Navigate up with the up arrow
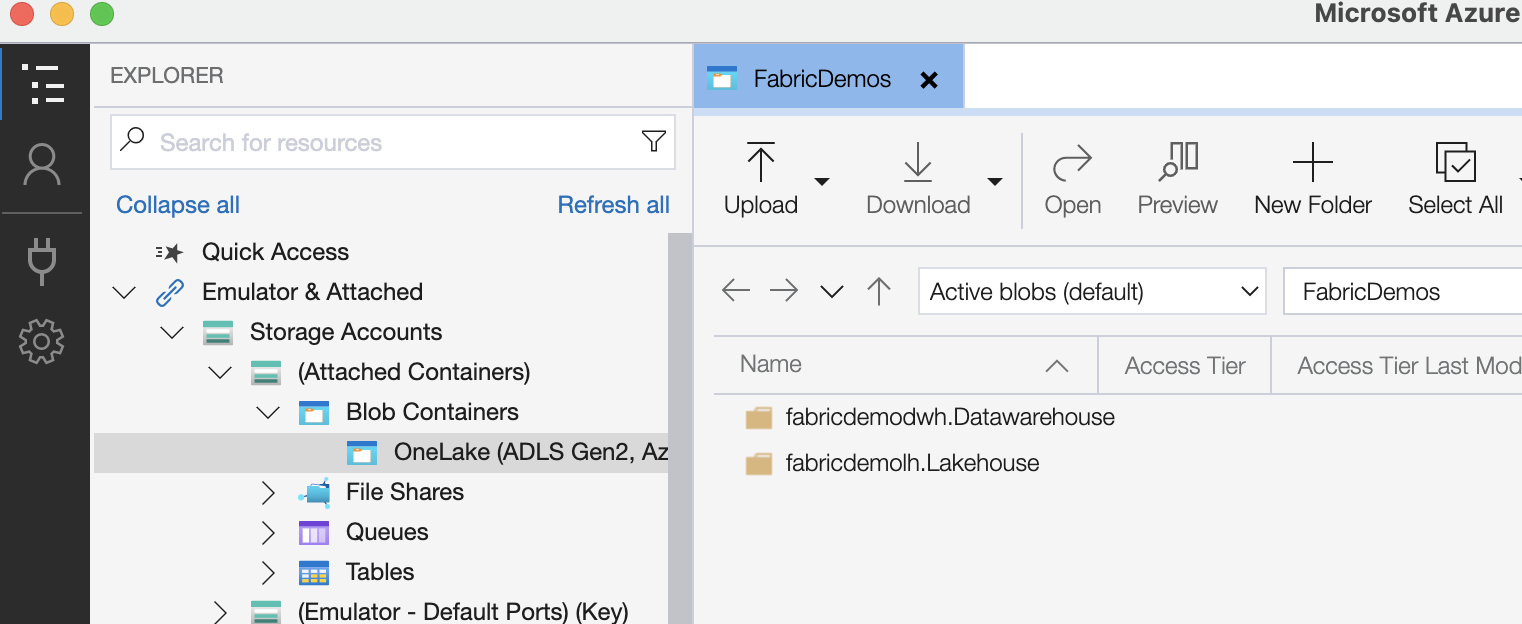Viewport: 1522px width, 624px height. (879, 291)
